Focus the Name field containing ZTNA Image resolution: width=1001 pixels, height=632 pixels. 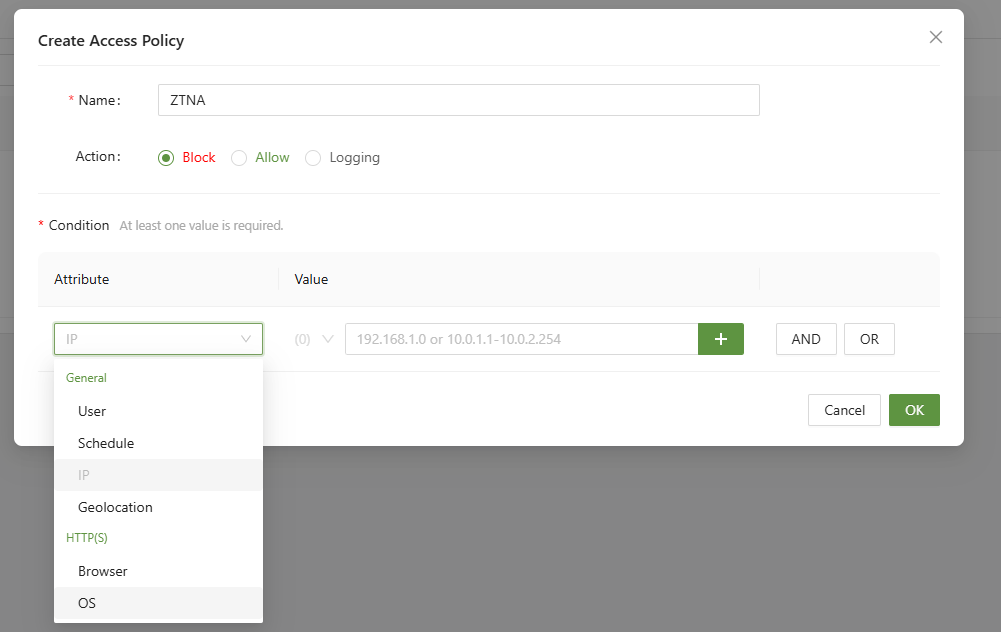458,100
